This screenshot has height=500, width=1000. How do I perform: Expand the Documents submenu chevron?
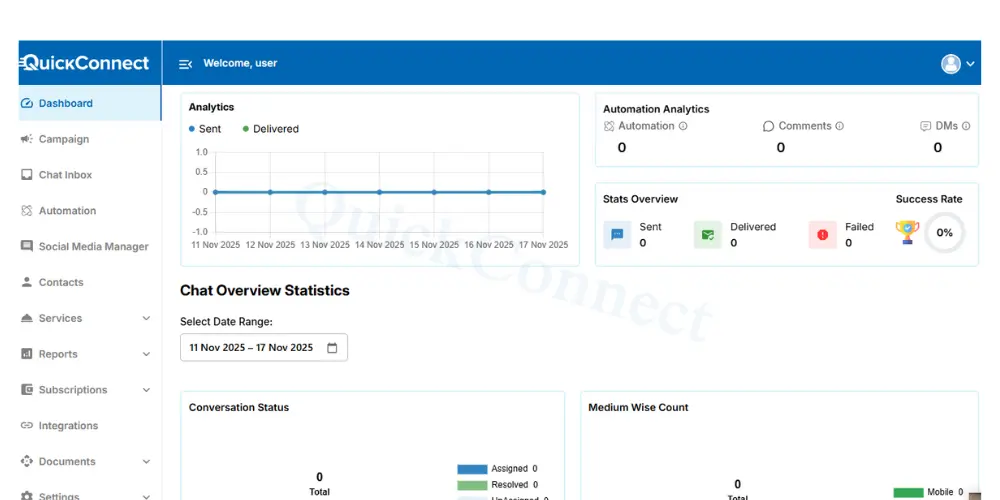146,461
